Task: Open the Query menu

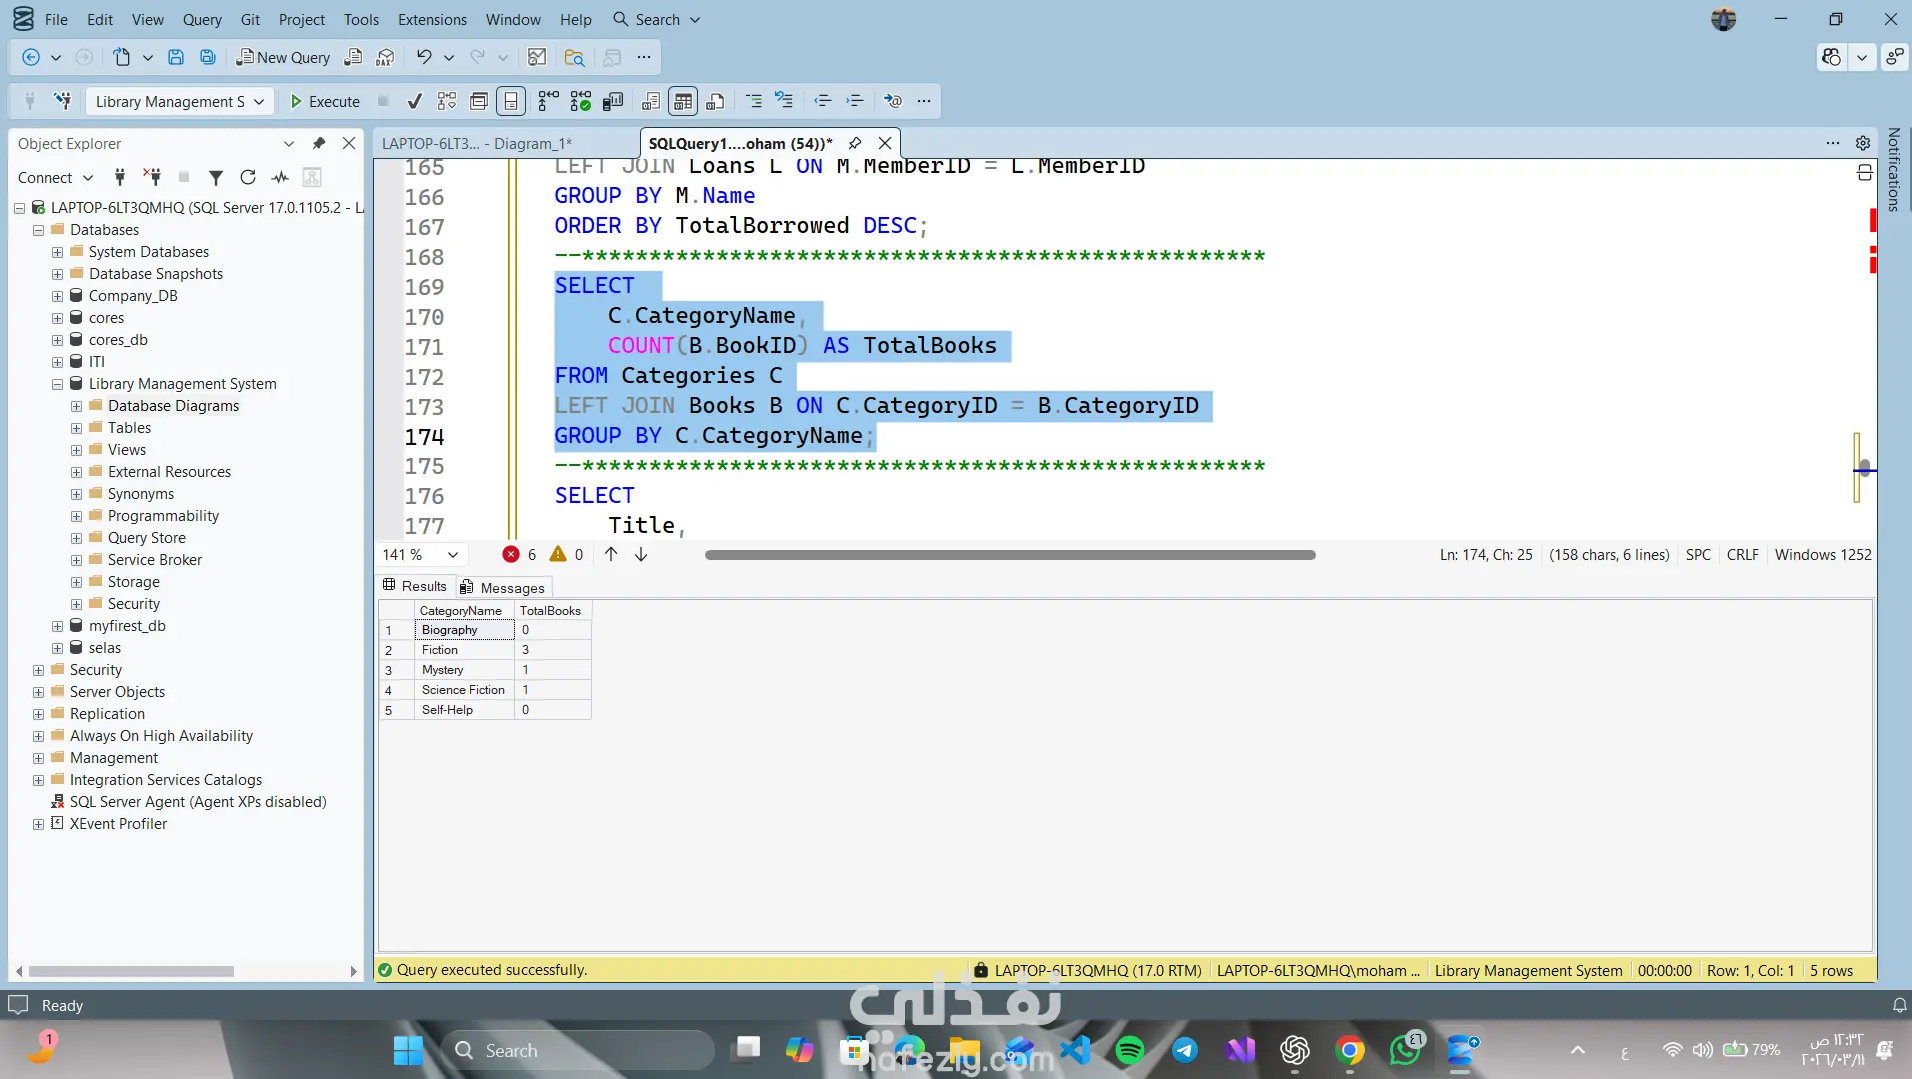Action: 202,19
